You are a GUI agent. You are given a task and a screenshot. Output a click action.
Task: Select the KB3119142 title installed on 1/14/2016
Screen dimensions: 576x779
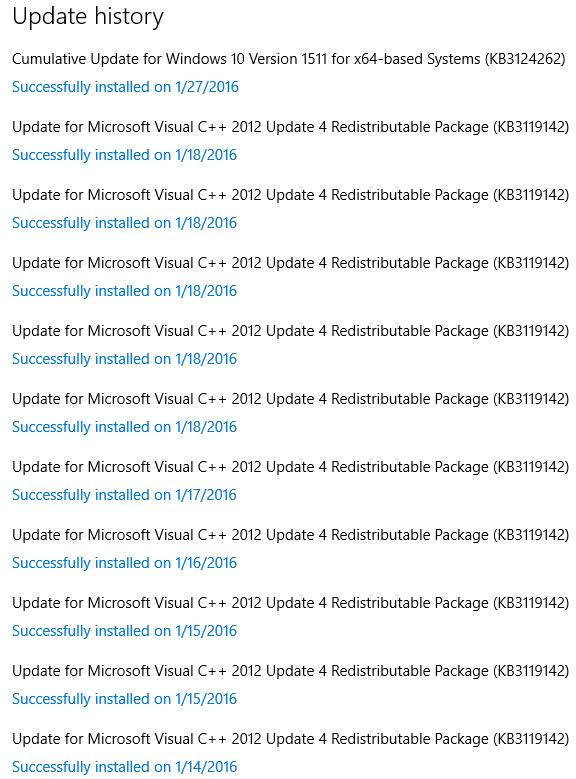(x=291, y=739)
